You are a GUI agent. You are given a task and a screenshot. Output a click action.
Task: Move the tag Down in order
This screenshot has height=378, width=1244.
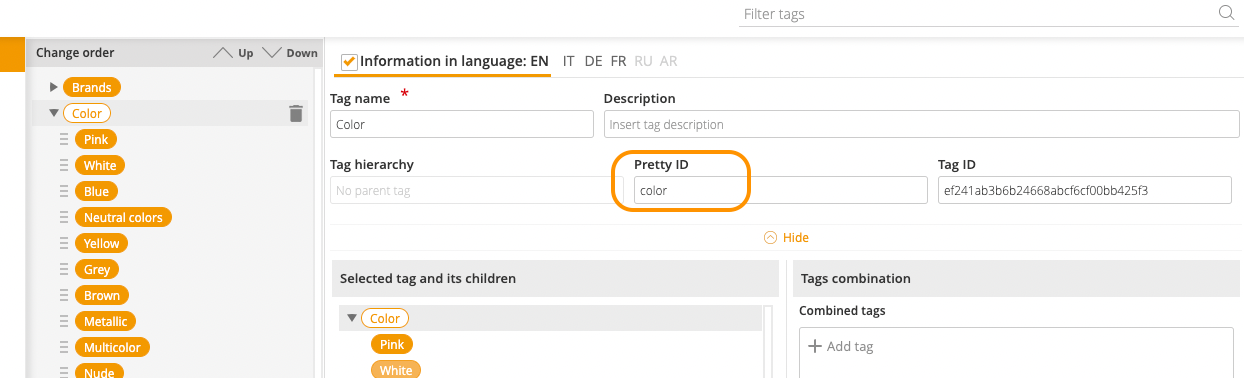290,53
